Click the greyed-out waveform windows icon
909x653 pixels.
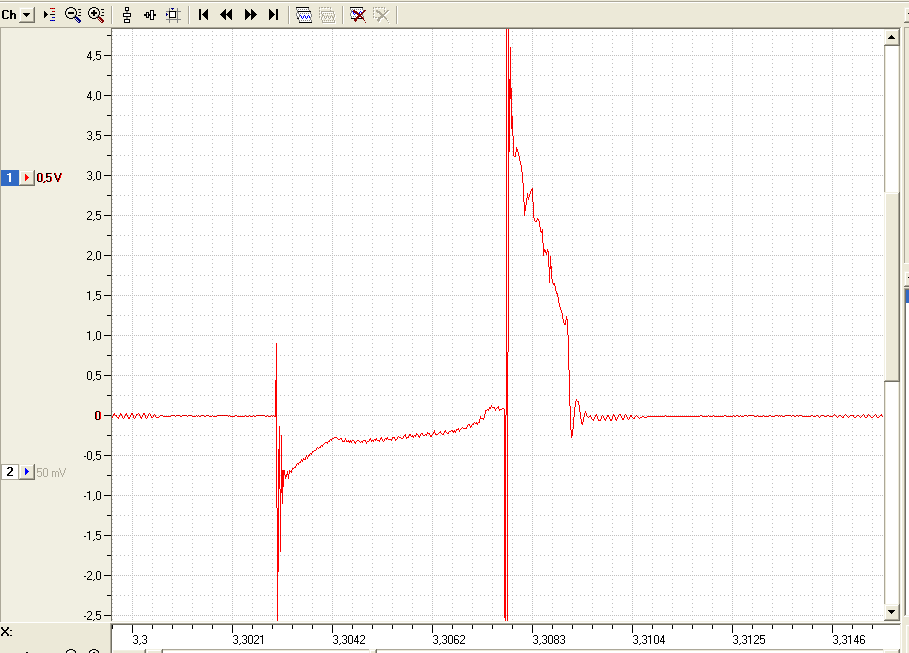click(x=327, y=14)
